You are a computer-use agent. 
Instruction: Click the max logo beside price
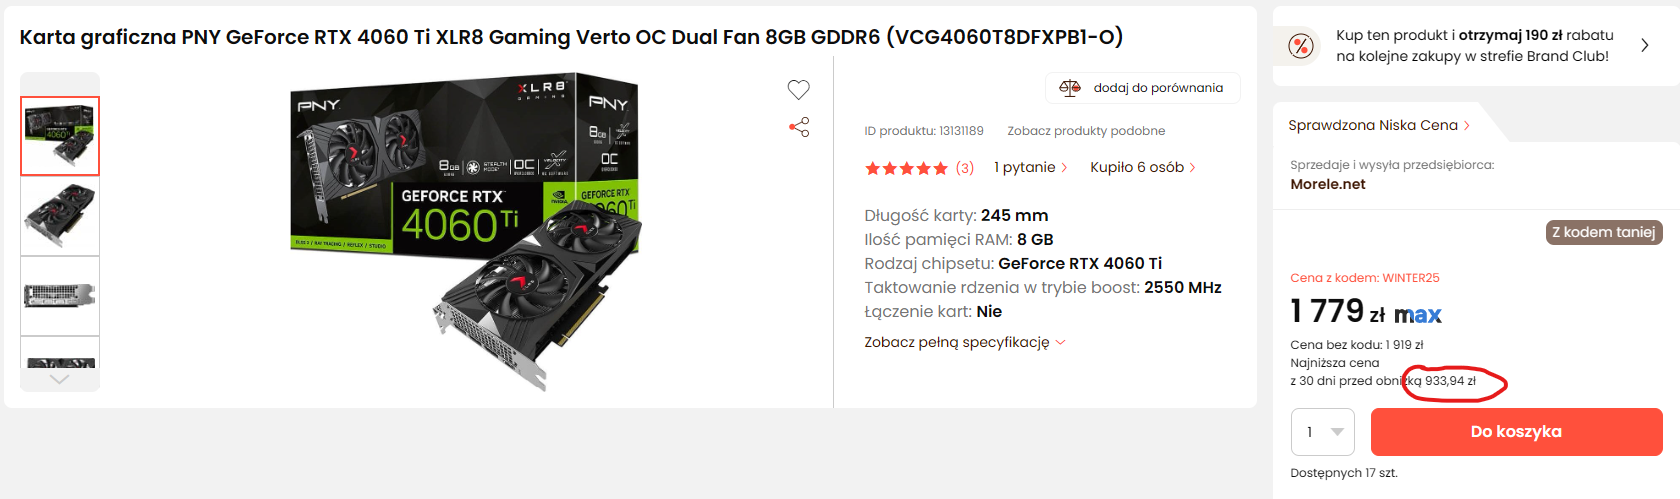coord(1418,316)
